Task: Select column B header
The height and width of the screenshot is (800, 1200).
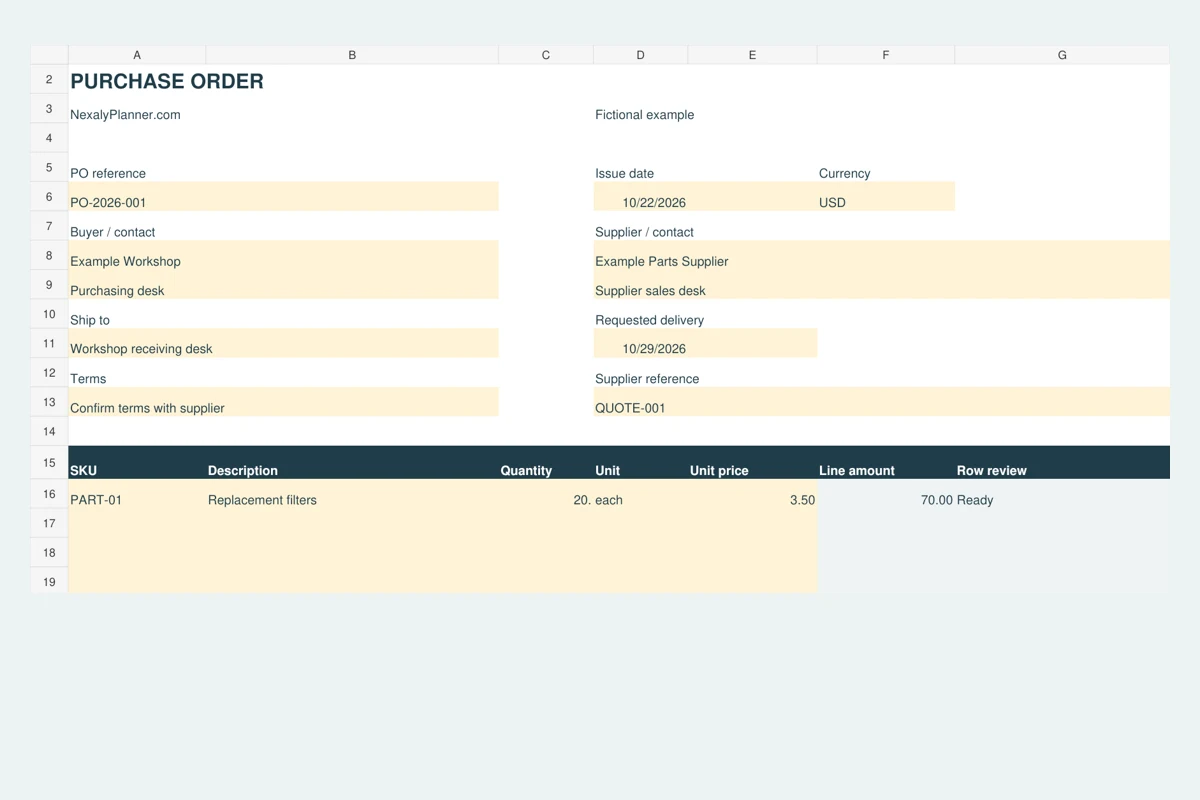Action: [352, 55]
